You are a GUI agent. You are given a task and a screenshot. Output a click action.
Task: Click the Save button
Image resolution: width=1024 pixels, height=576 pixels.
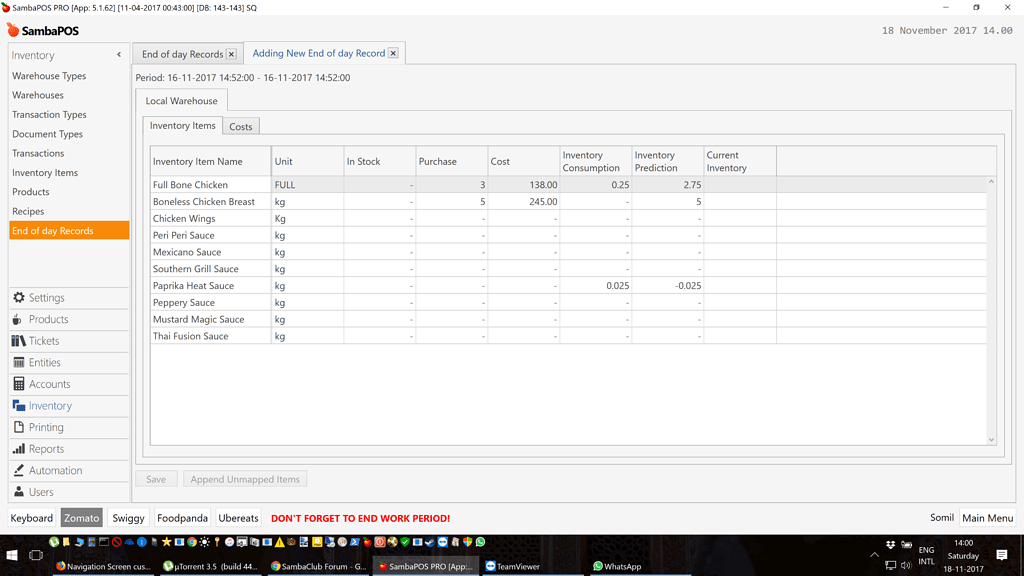[156, 479]
